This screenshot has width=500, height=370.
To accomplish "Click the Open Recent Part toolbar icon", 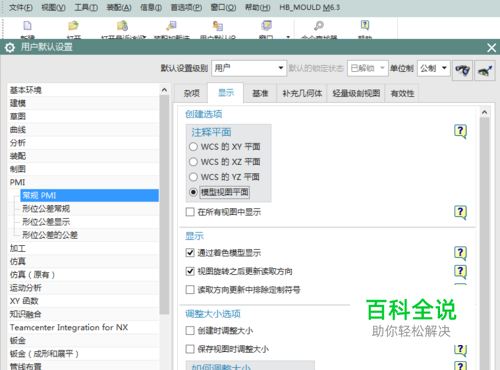I will (x=122, y=26).
